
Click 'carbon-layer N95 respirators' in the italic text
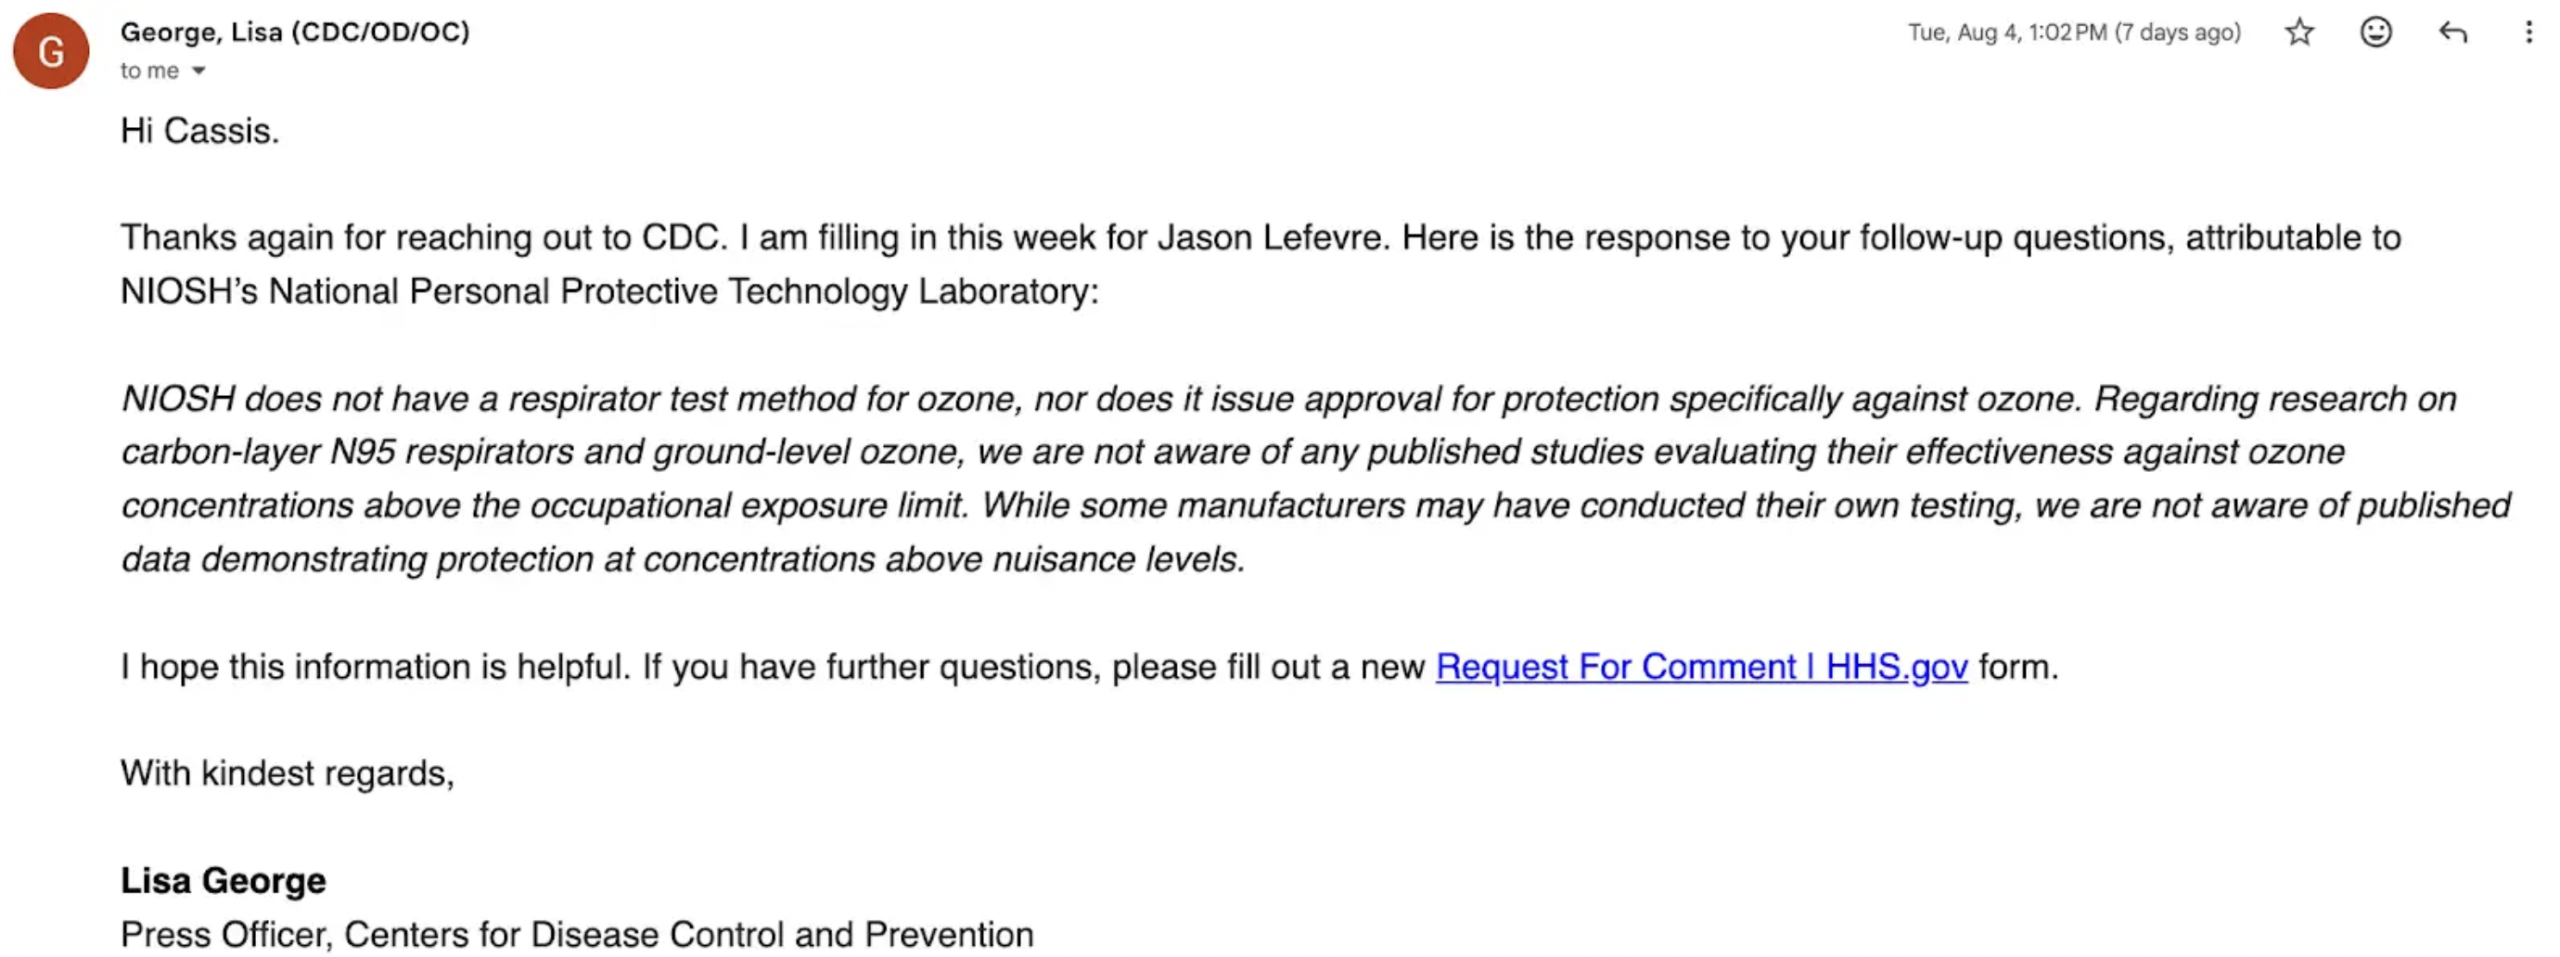[x=348, y=452]
